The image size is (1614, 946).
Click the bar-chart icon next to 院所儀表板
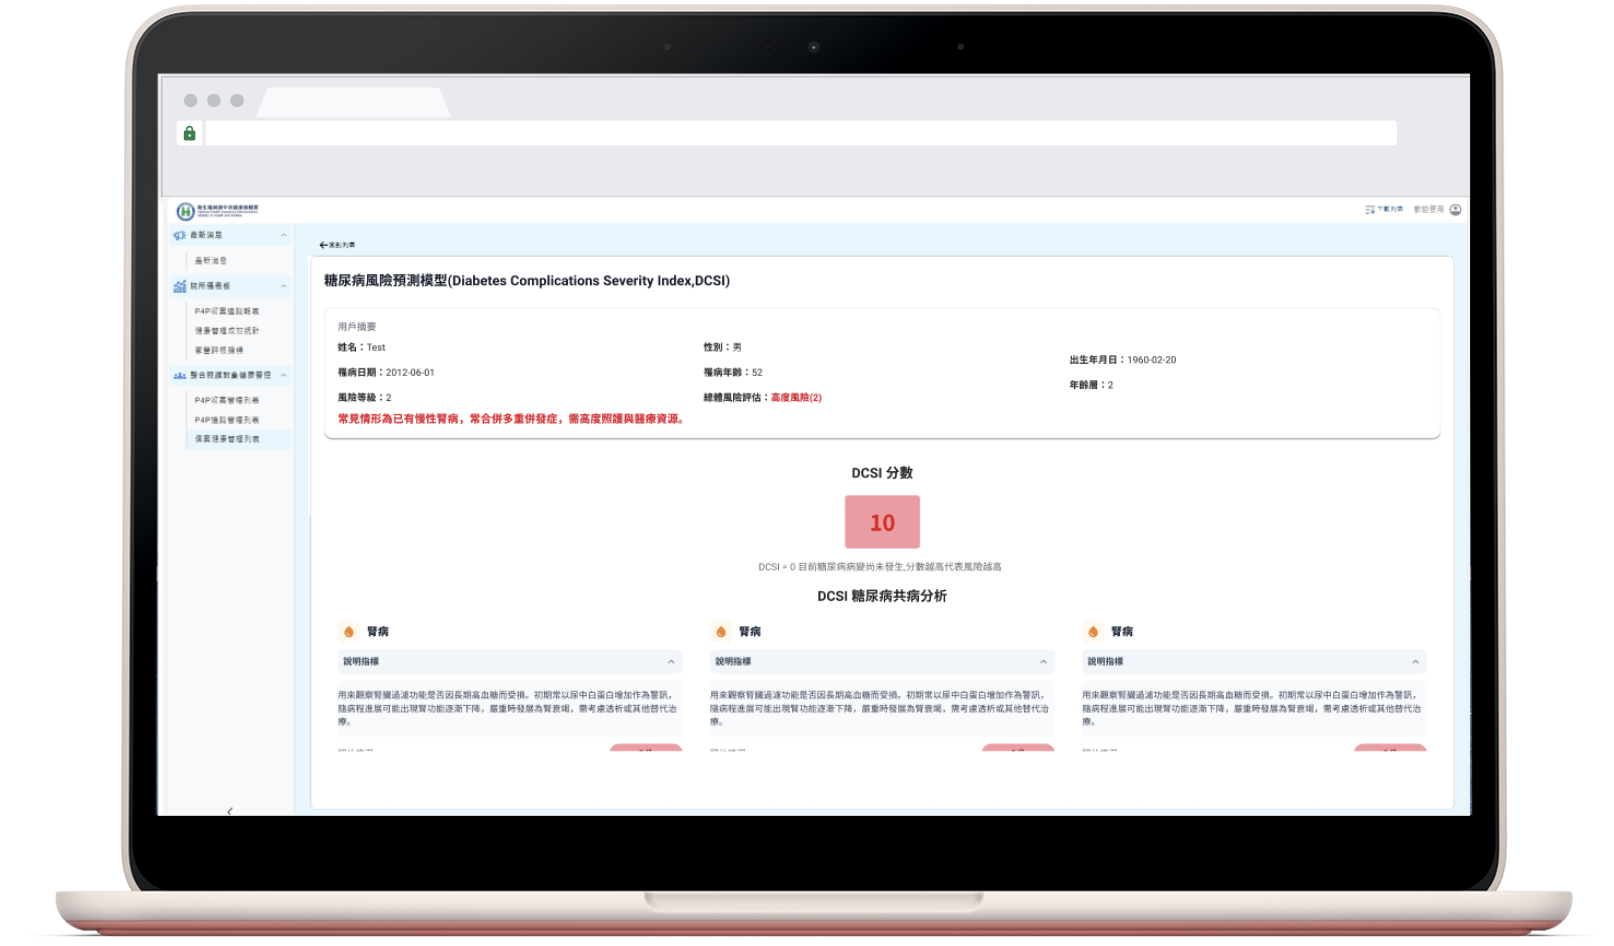[x=181, y=286]
